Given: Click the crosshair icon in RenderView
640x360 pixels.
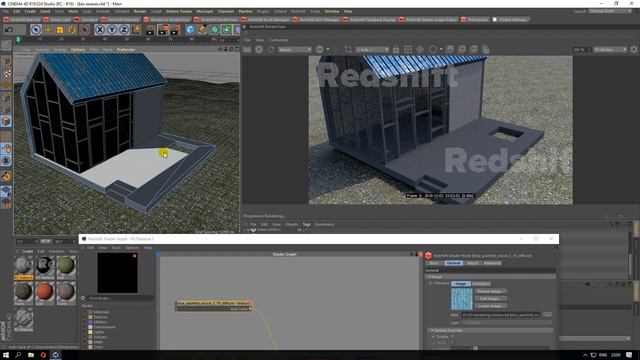Looking at the screenshot, I should pos(420,49).
